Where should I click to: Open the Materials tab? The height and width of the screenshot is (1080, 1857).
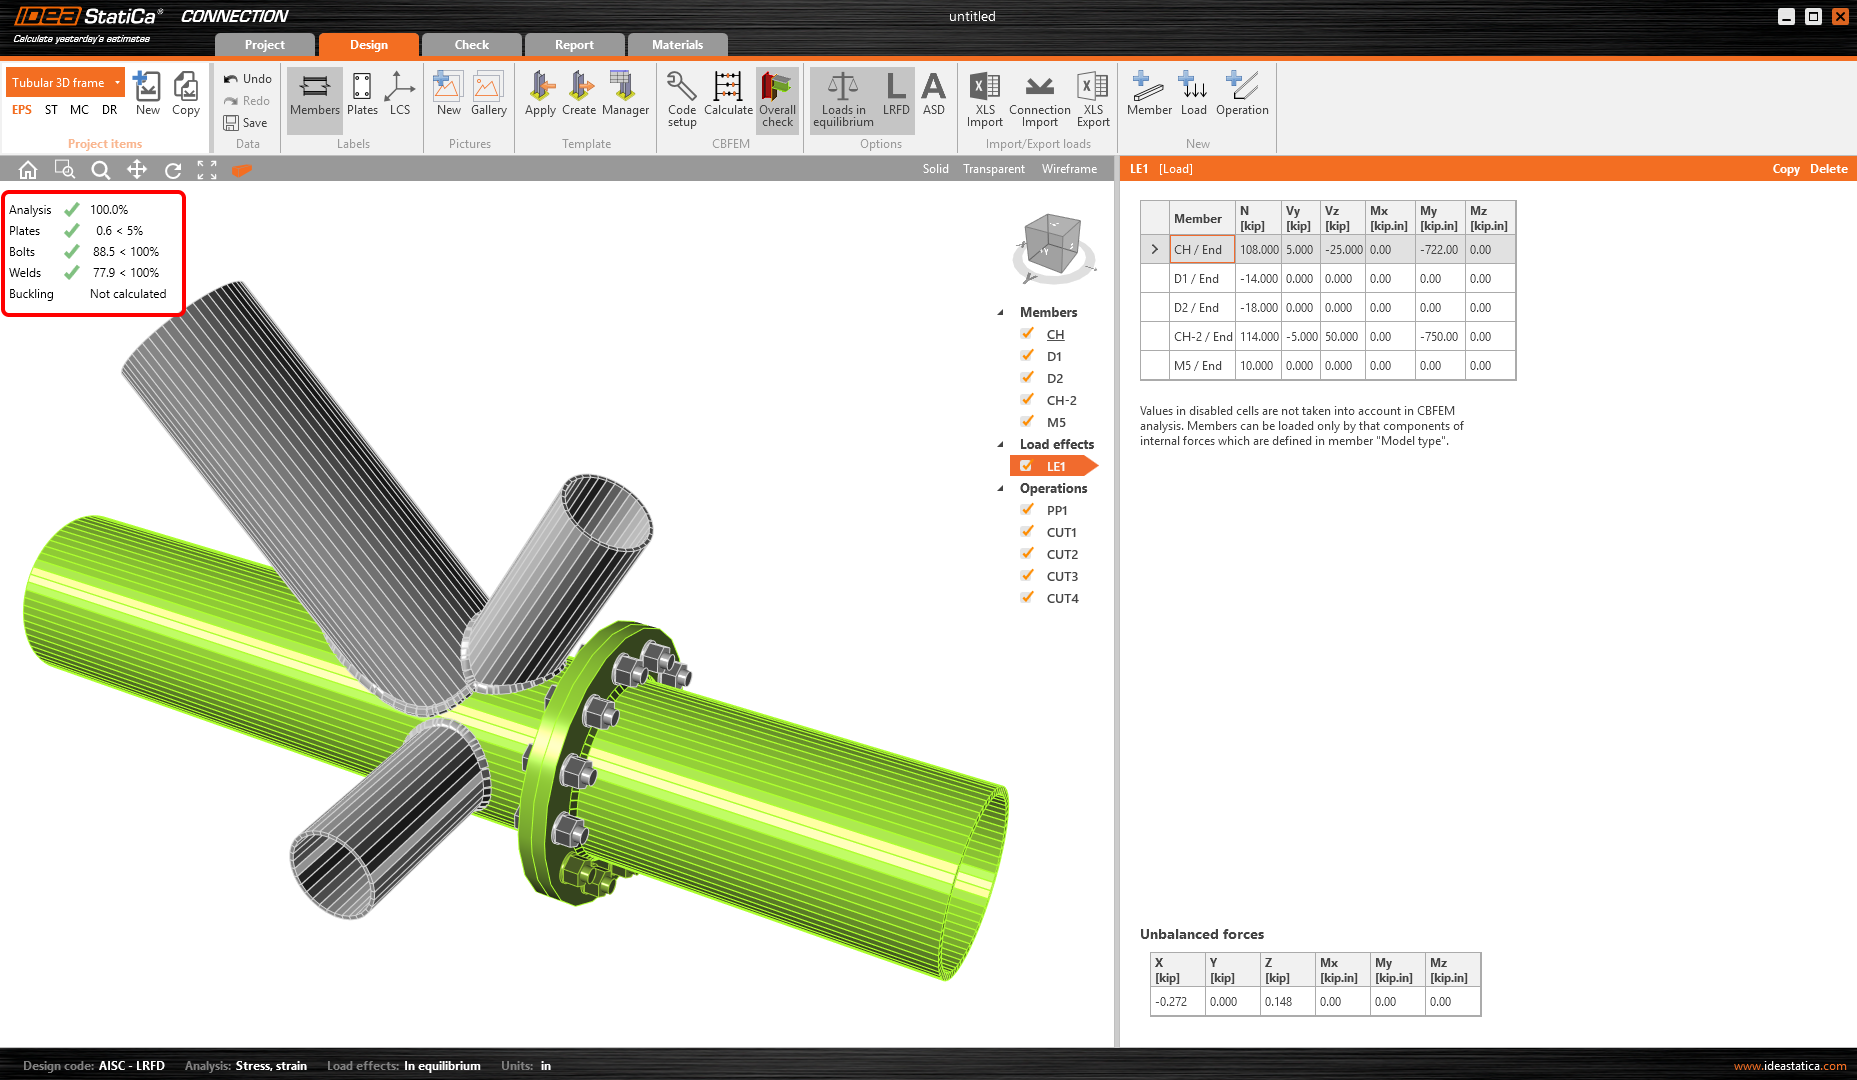click(x=677, y=45)
